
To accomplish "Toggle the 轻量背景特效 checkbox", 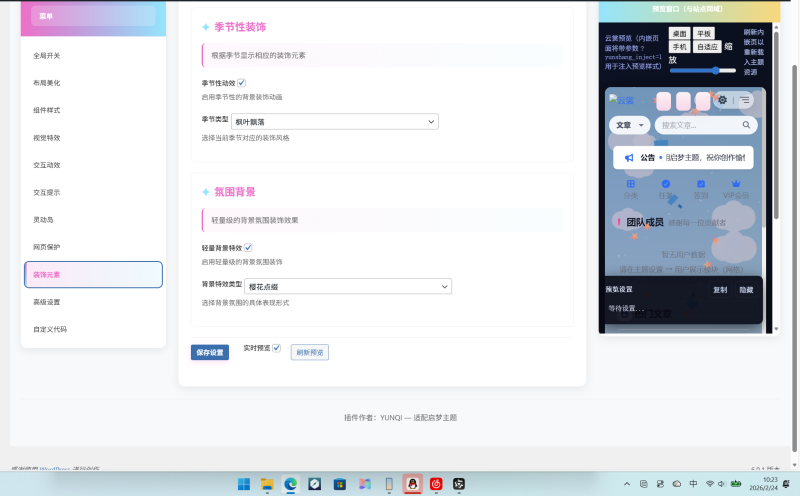I will (248, 247).
